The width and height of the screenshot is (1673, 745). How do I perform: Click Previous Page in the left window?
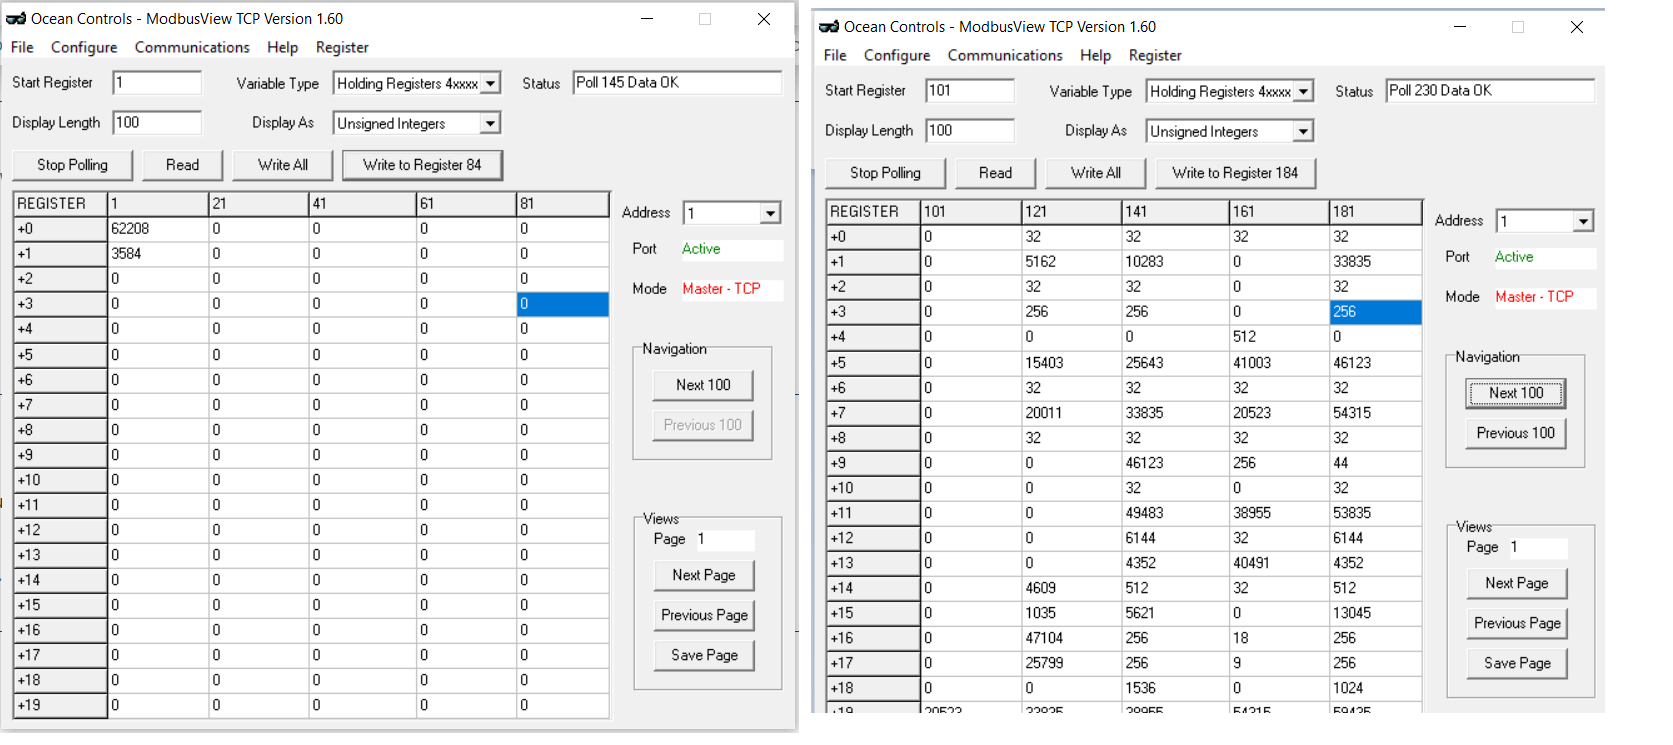point(704,615)
